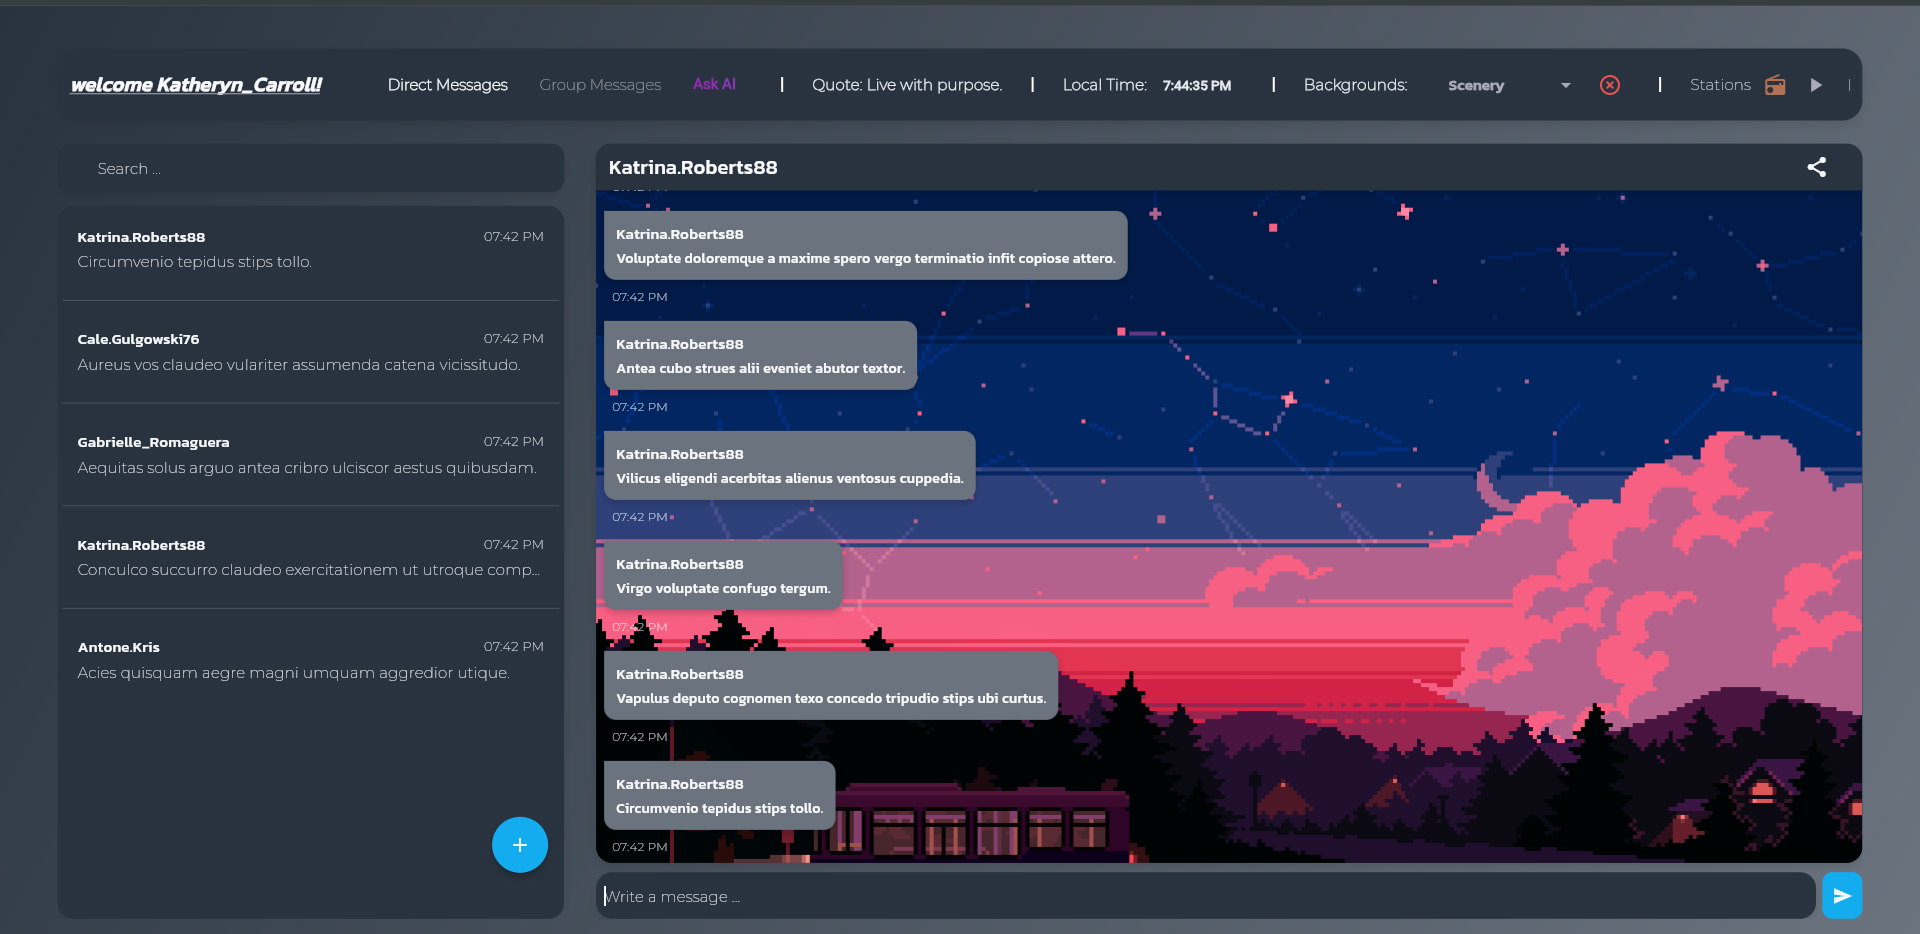Open the Katrina.Roberts88 chat starting "Conculco succurro"

click(x=311, y=557)
